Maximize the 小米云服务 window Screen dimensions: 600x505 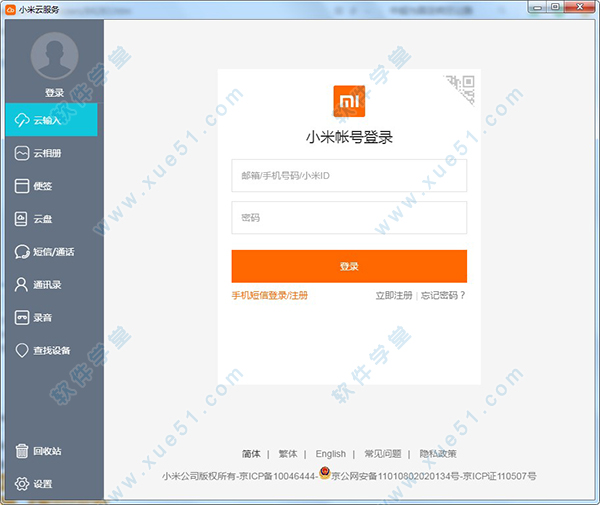pyautogui.click(x=556, y=7)
